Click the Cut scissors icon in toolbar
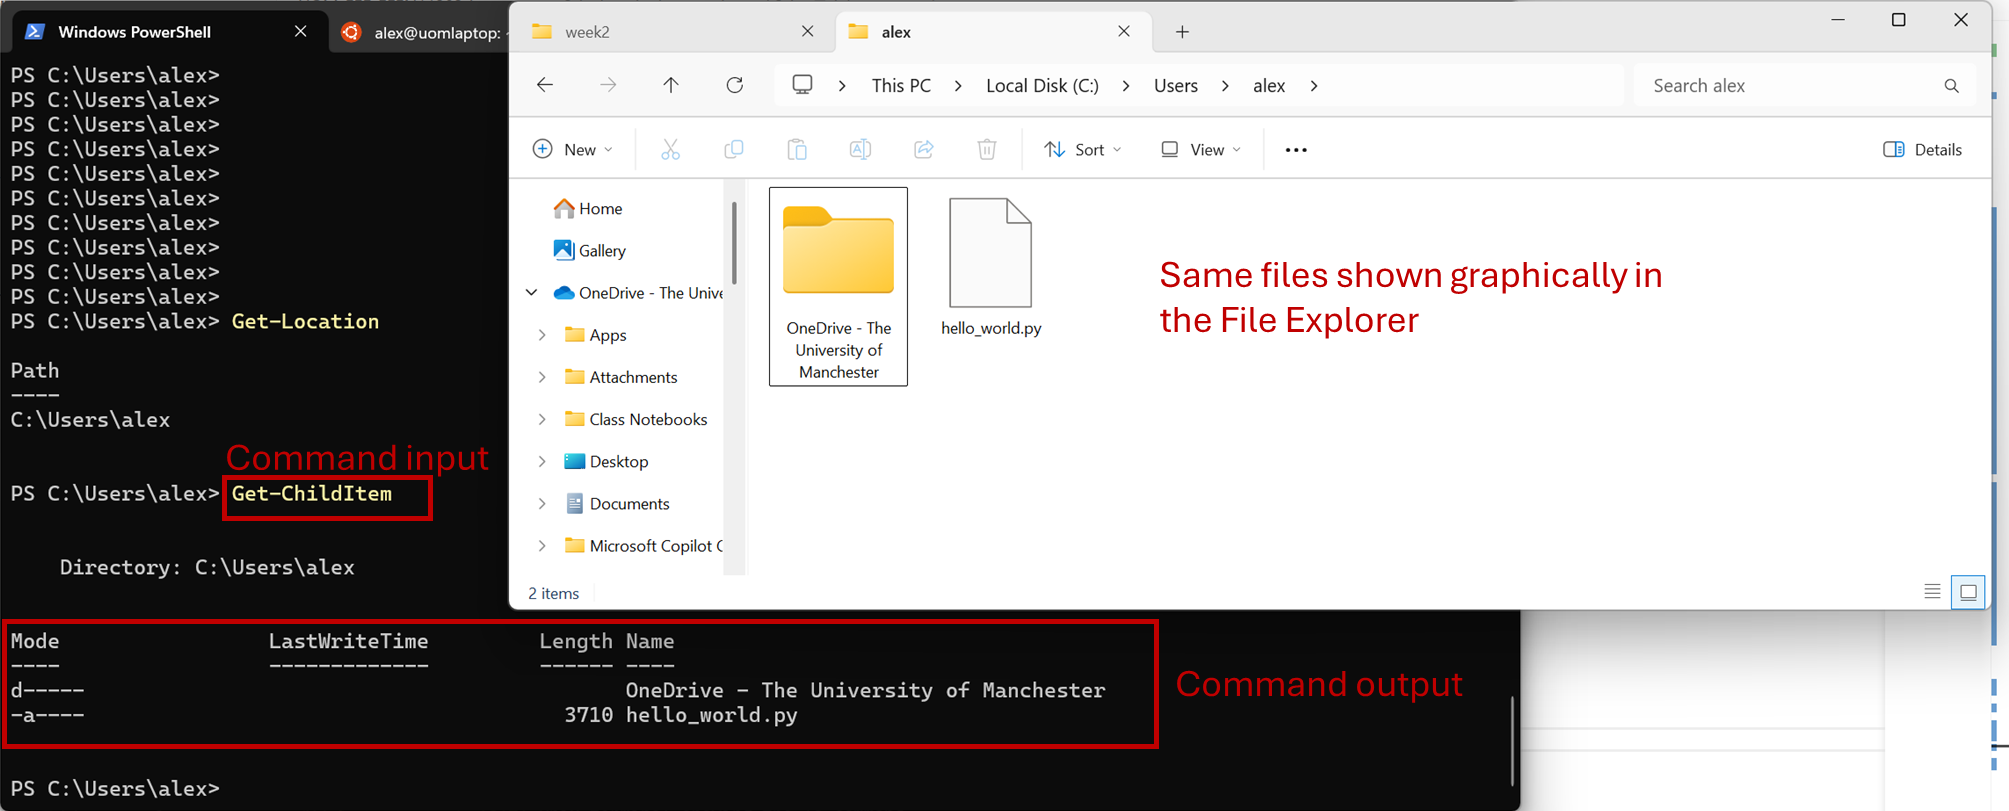 coord(670,150)
